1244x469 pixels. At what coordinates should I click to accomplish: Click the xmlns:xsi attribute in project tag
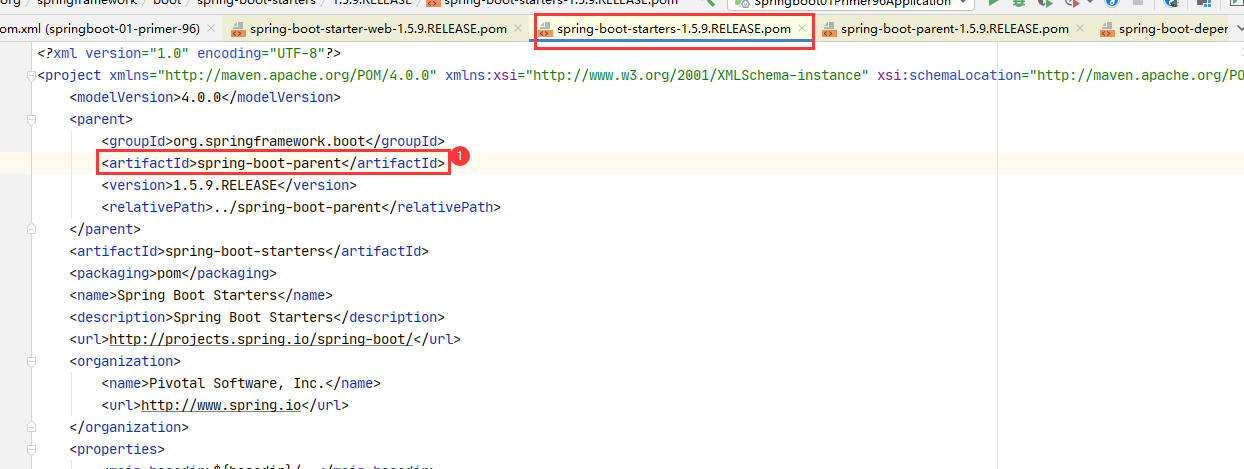[x=657, y=75]
